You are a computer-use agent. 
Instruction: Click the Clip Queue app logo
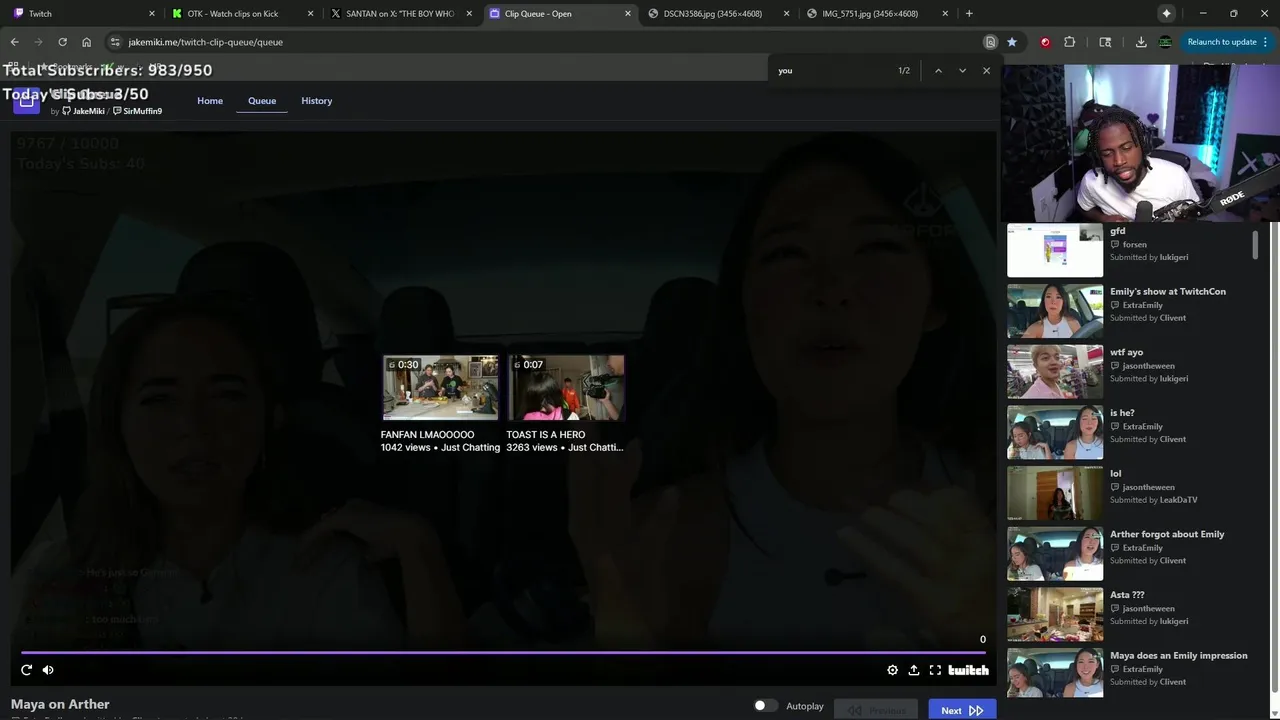(x=26, y=101)
